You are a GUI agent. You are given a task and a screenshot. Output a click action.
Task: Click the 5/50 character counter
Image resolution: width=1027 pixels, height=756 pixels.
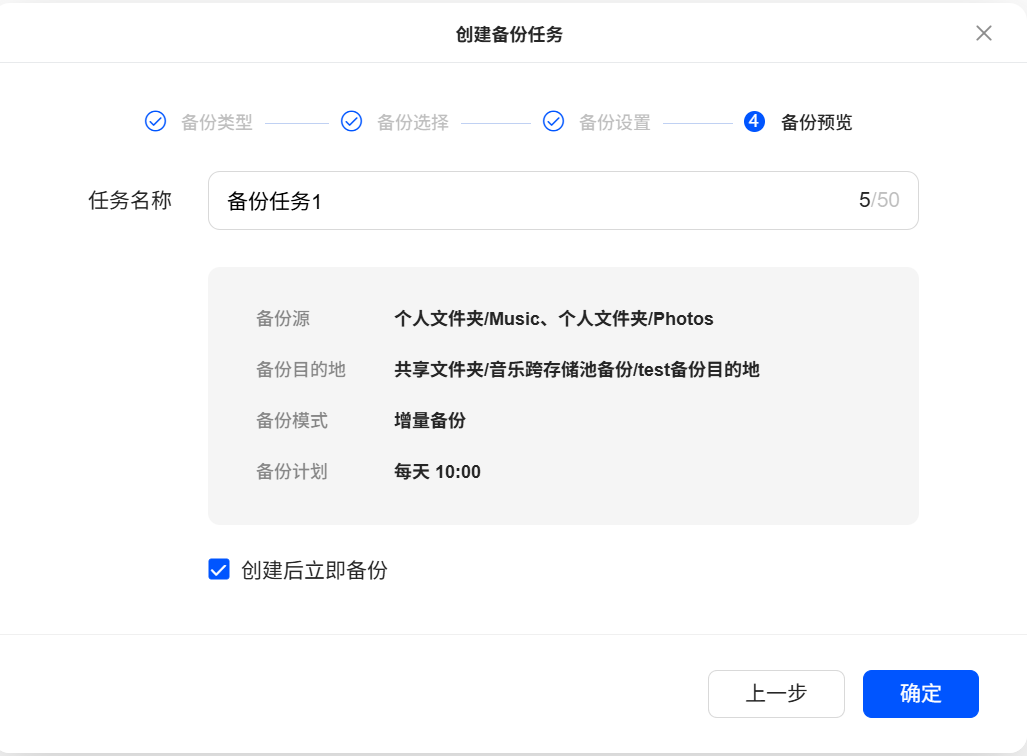click(878, 201)
